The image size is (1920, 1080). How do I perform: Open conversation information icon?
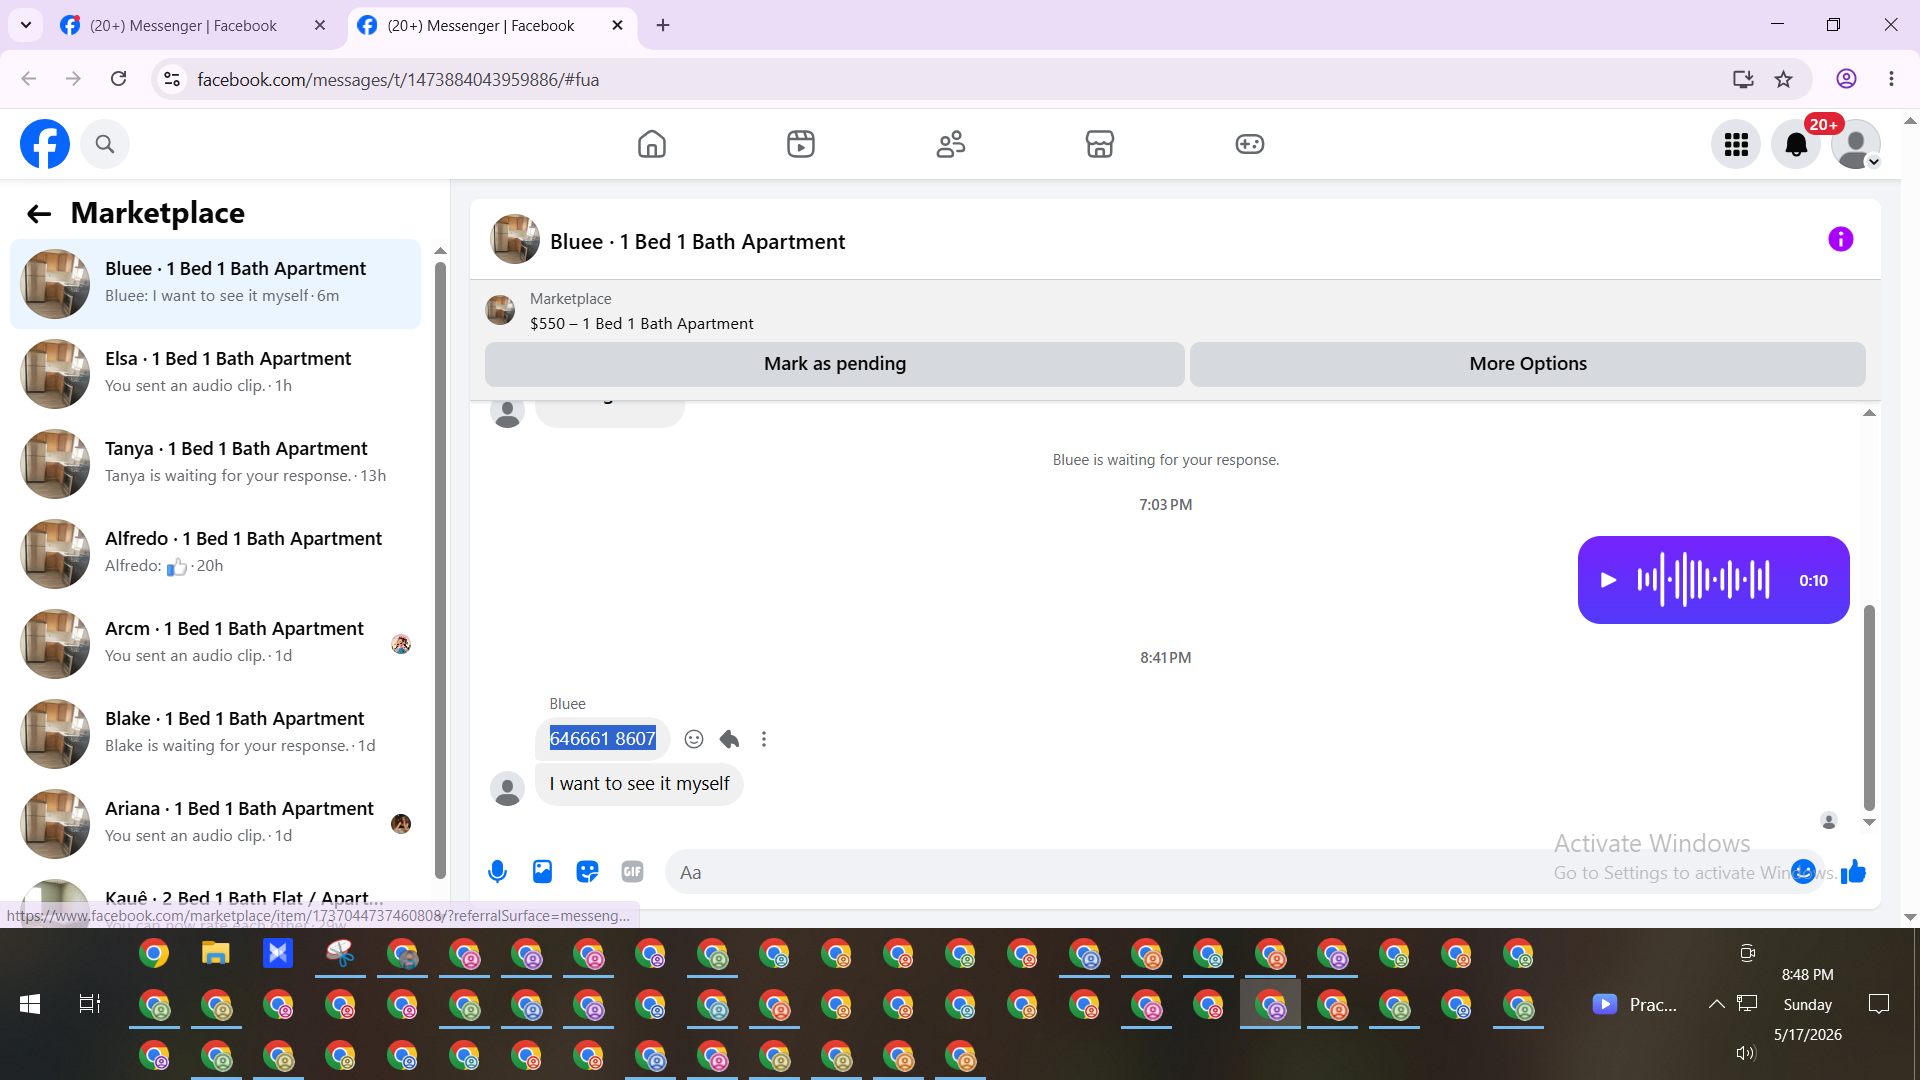pos(1841,239)
